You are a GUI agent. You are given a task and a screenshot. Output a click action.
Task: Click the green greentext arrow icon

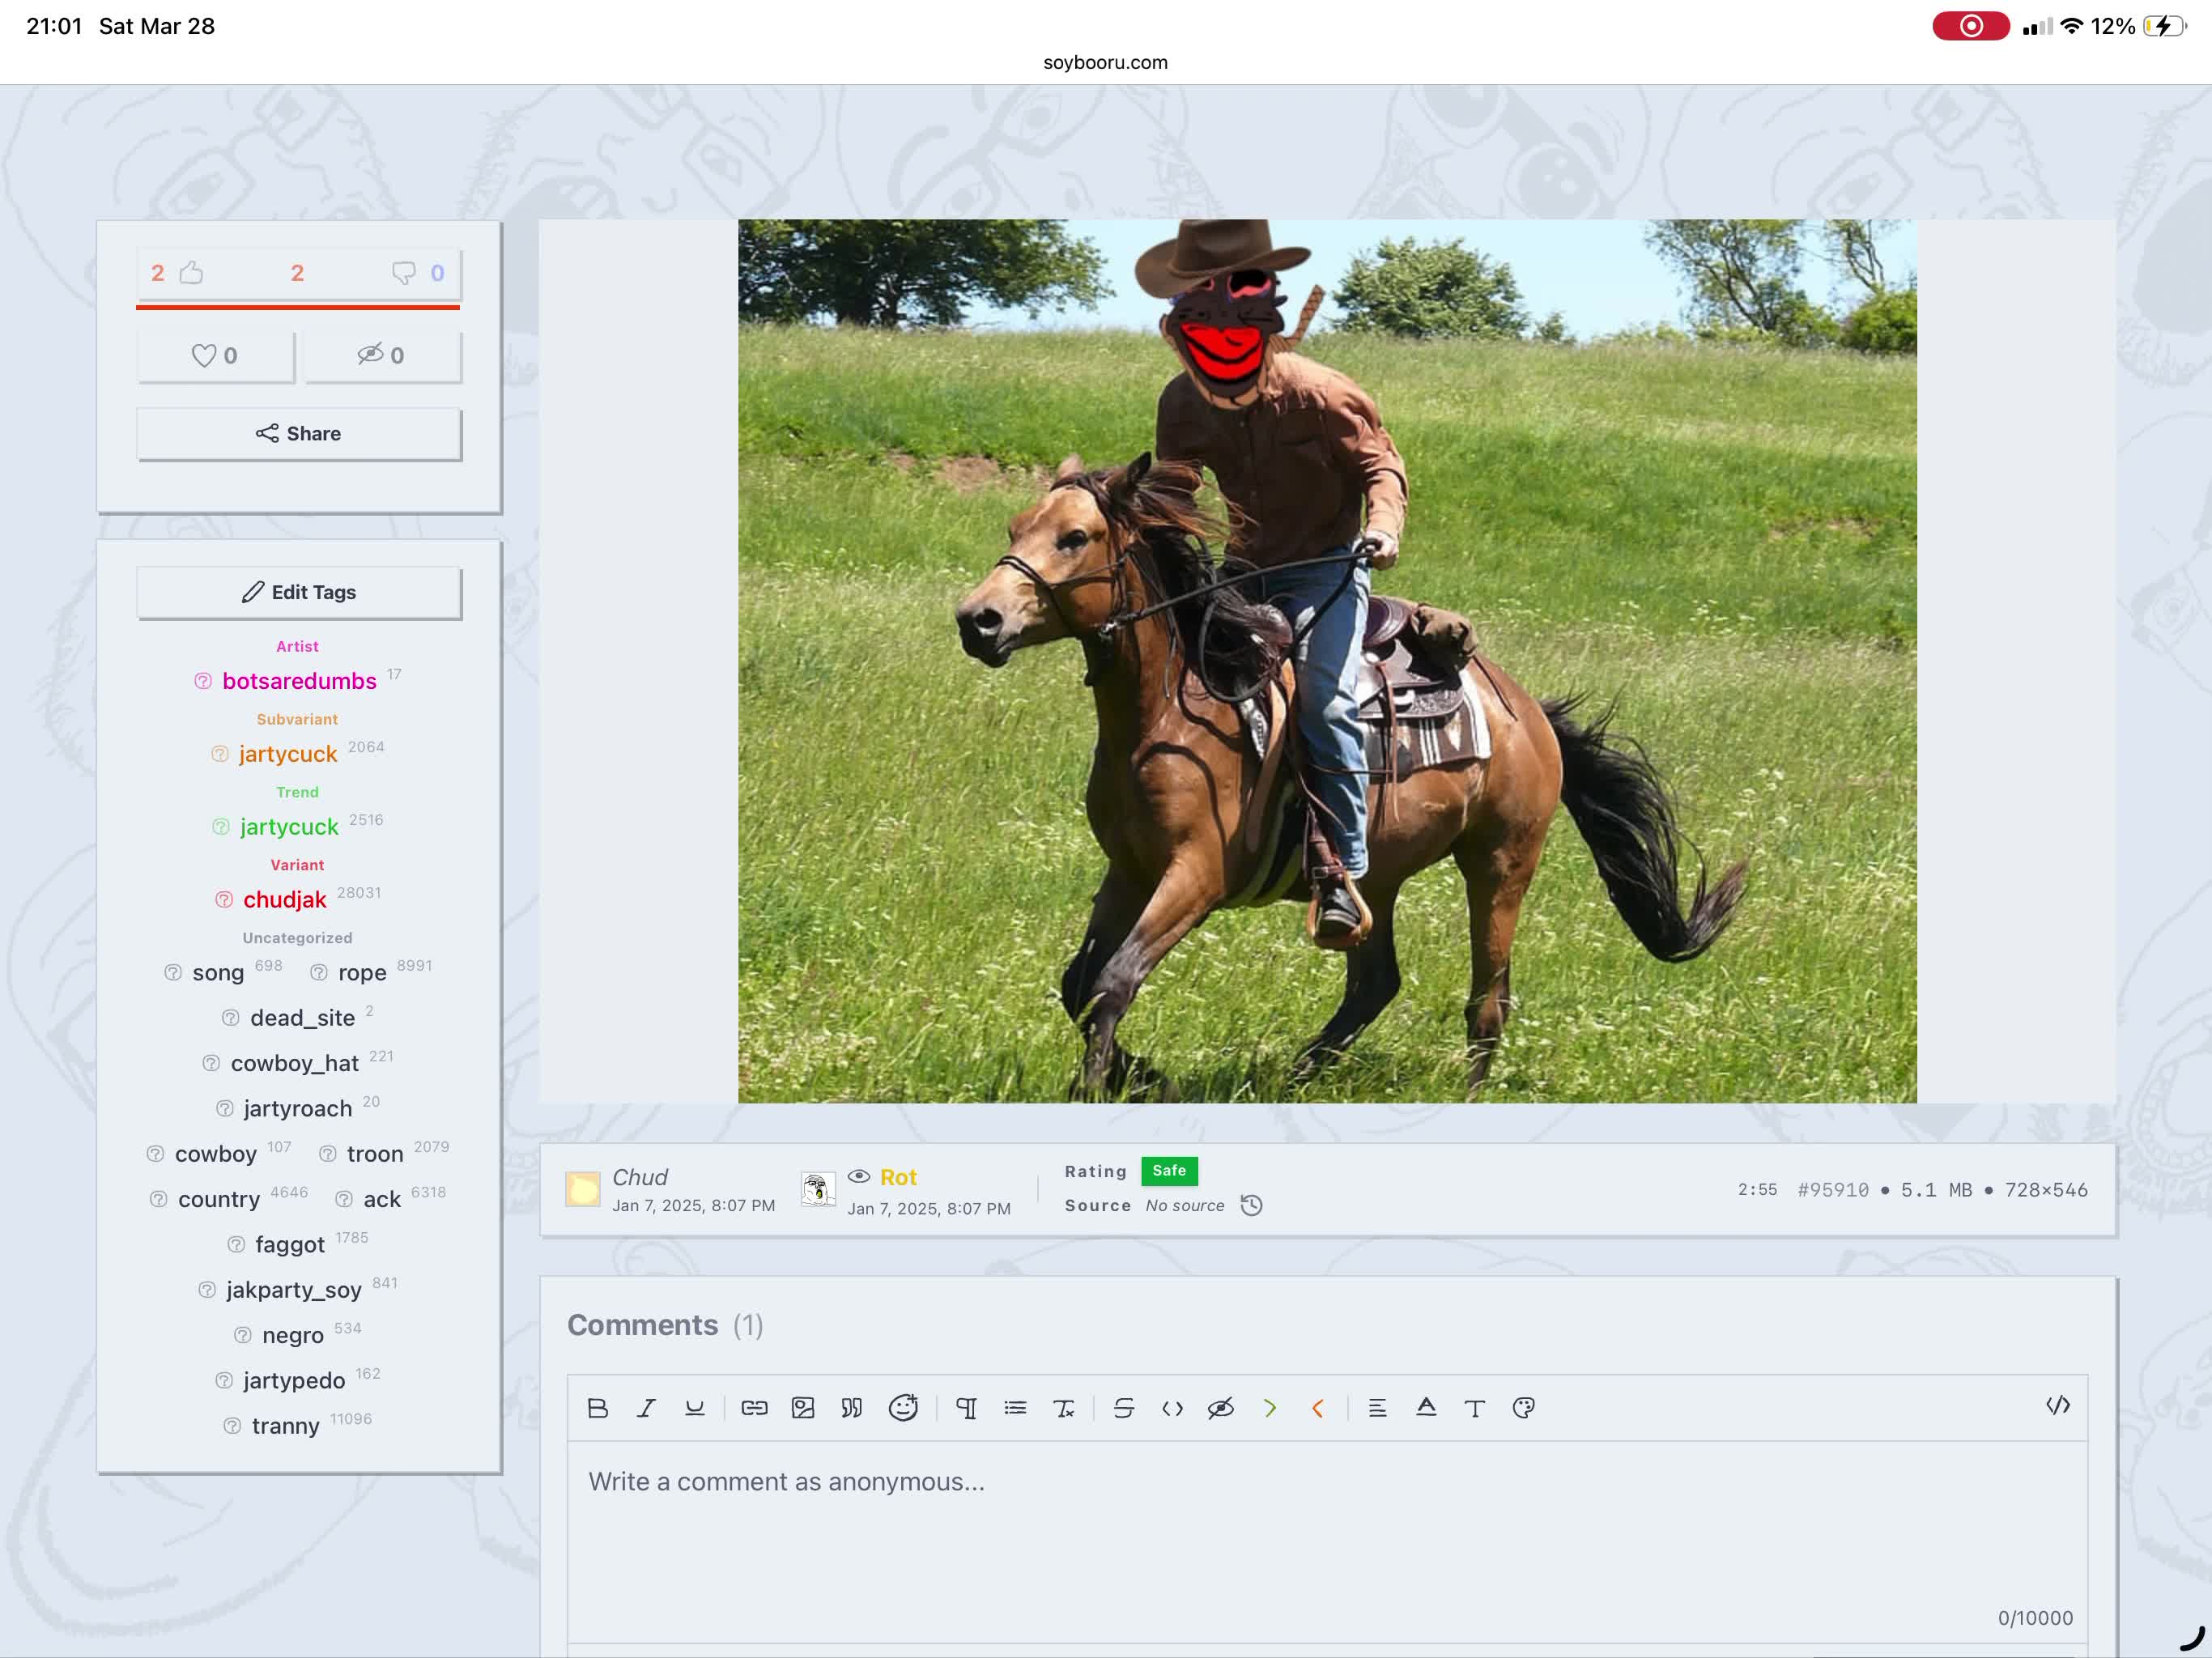(x=1269, y=1408)
